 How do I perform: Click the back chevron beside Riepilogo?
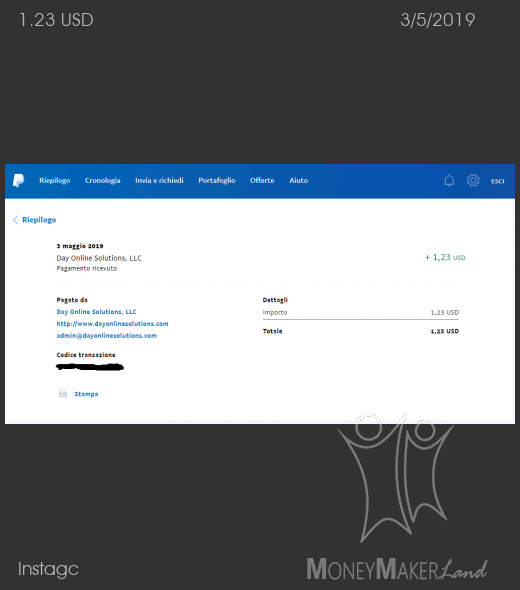tap(15, 220)
